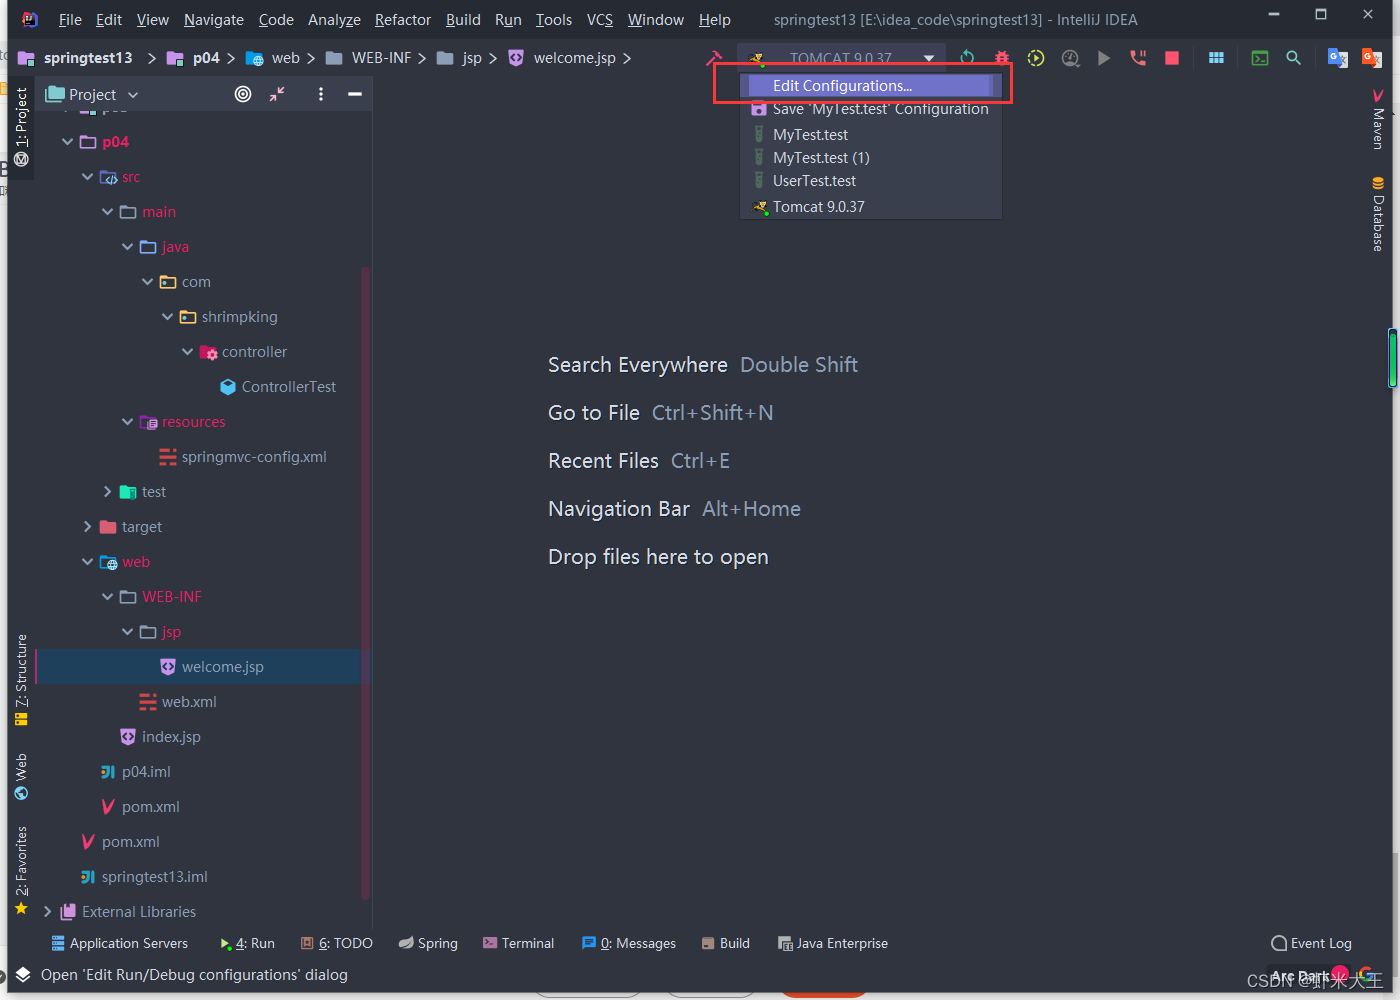
Task: Collapse the p04 module node
Action: 68,142
